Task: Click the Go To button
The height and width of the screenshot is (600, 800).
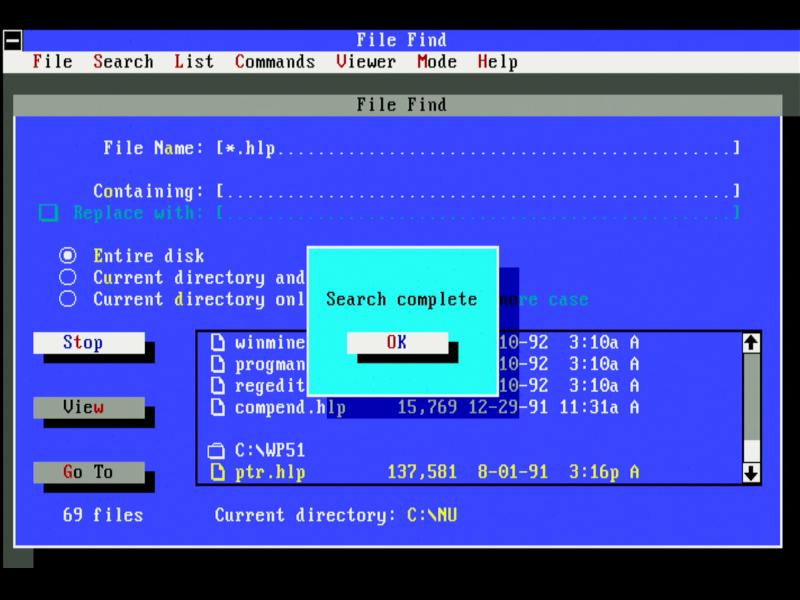Action: pyautogui.click(x=89, y=472)
